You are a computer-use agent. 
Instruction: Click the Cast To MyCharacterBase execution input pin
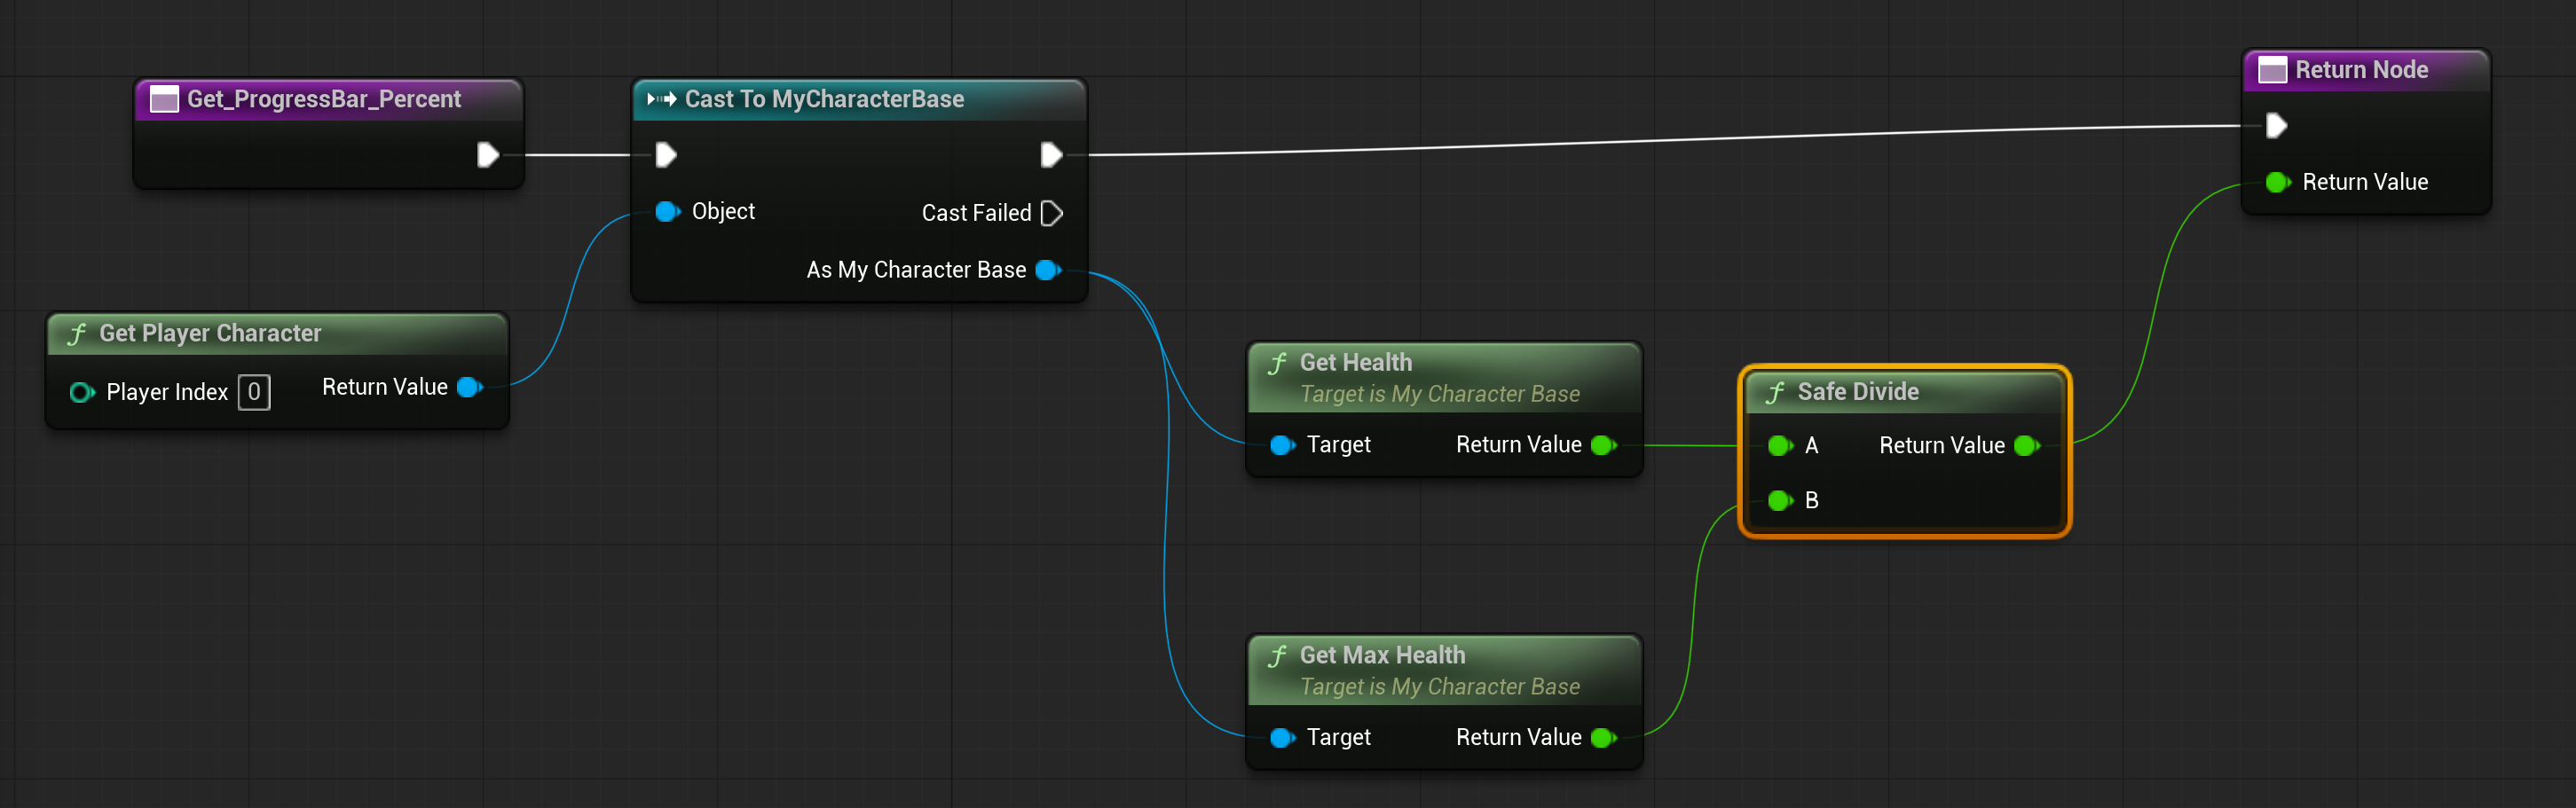coord(665,155)
